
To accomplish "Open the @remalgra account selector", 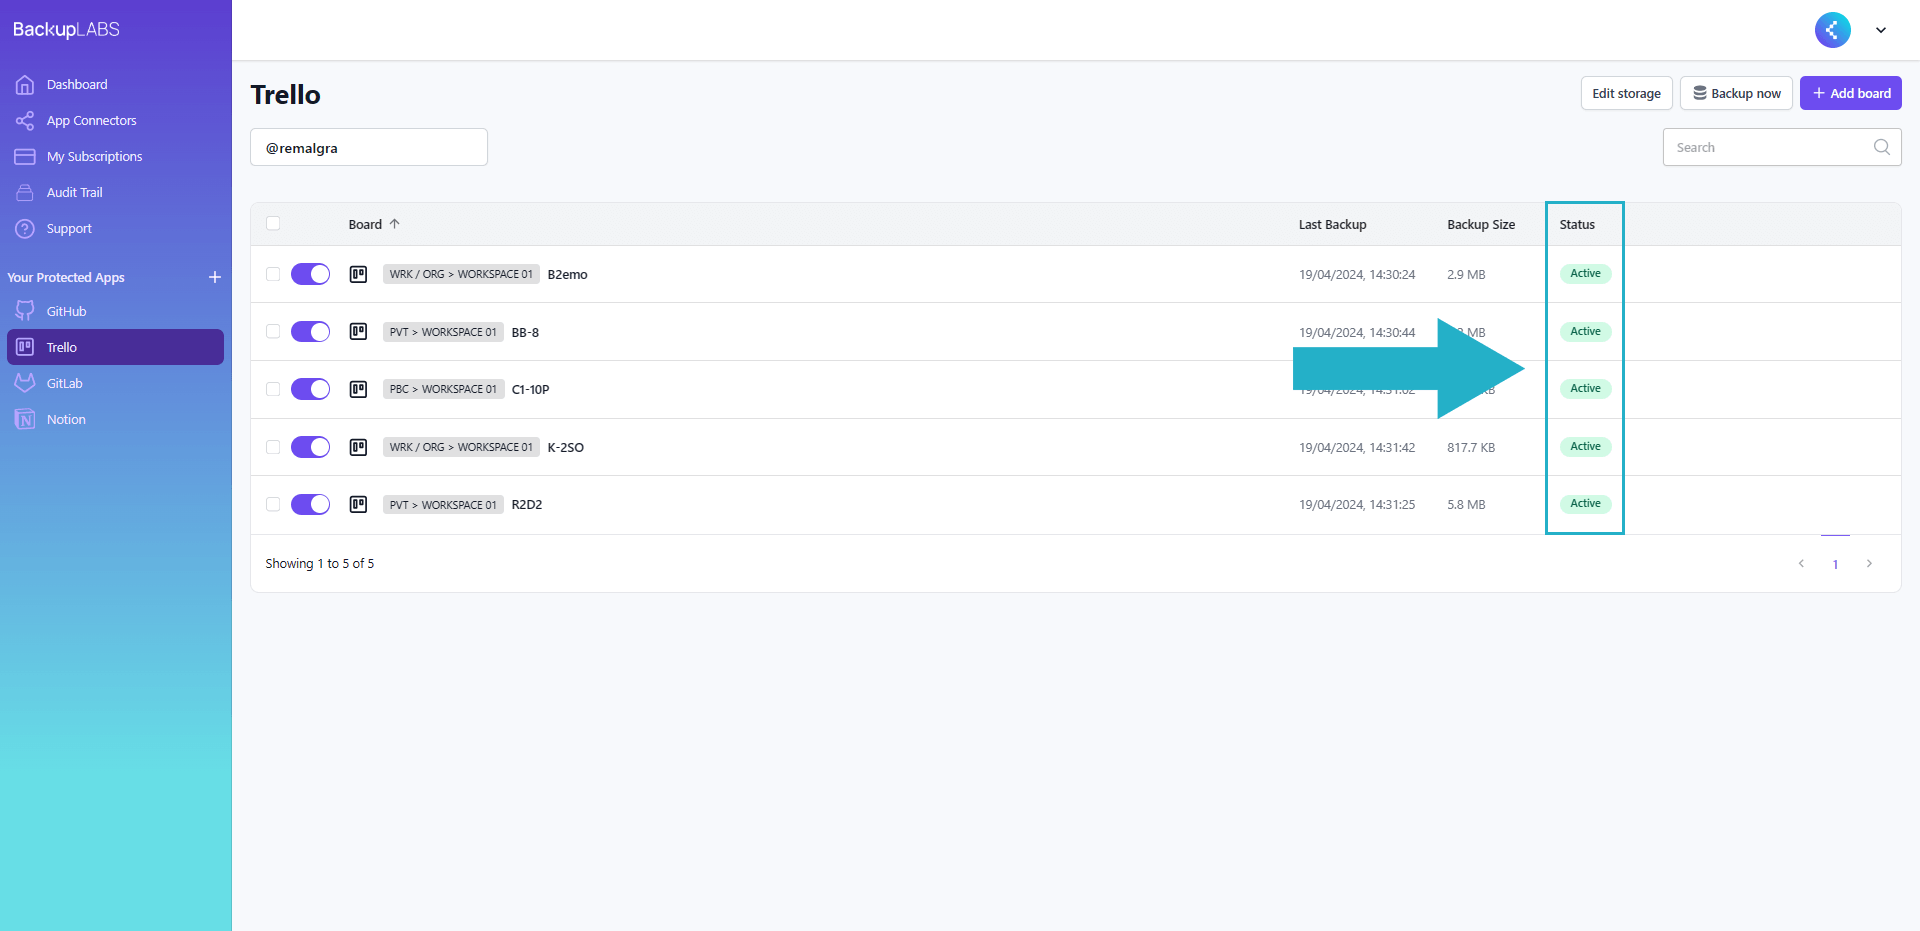I will click(368, 148).
